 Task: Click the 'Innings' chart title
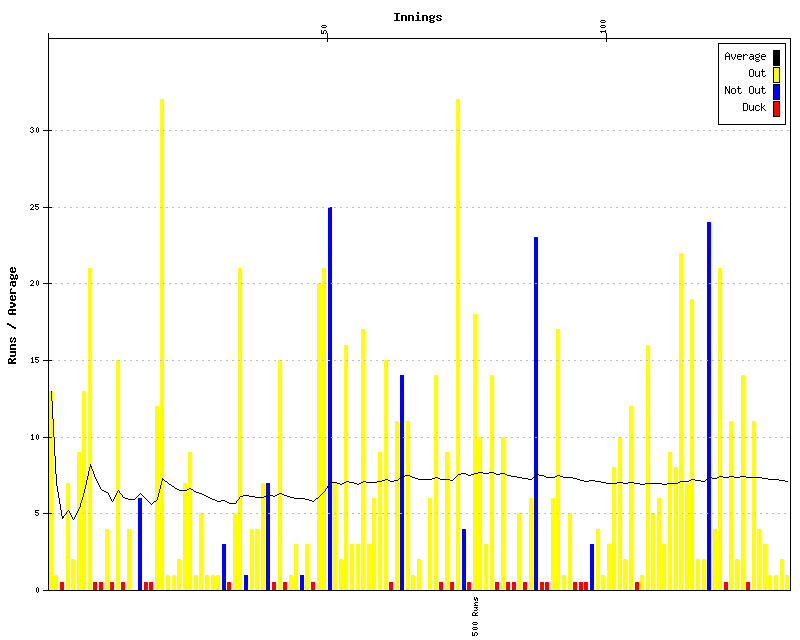tap(417, 17)
